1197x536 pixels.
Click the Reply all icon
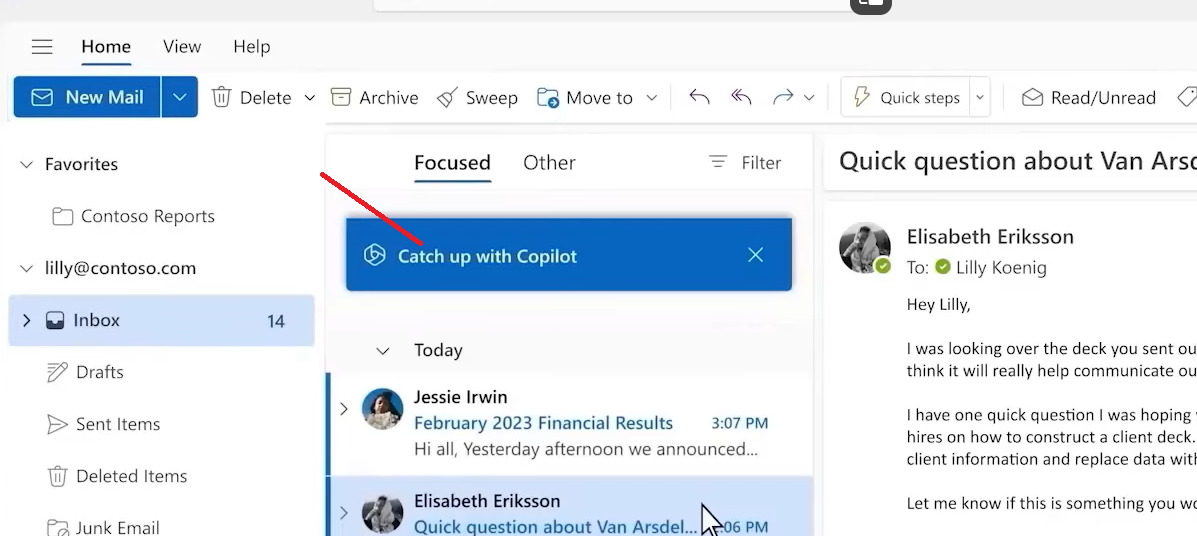(741, 97)
